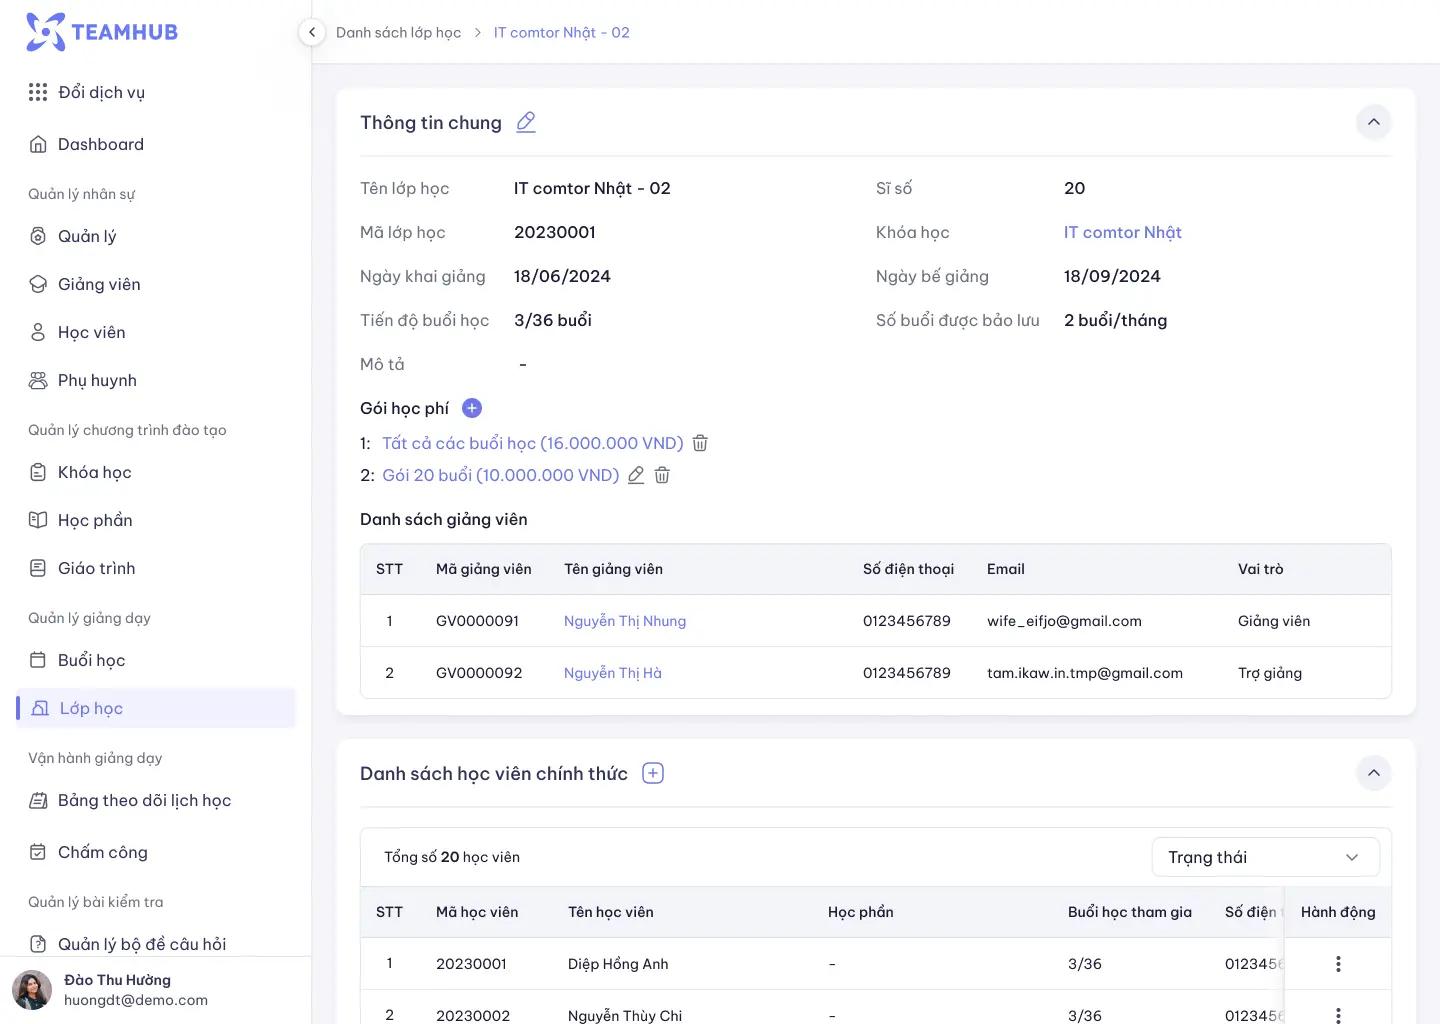Image resolution: width=1440 pixels, height=1024 pixels.
Task: Click Trợ giảng role cell
Action: click(1270, 673)
